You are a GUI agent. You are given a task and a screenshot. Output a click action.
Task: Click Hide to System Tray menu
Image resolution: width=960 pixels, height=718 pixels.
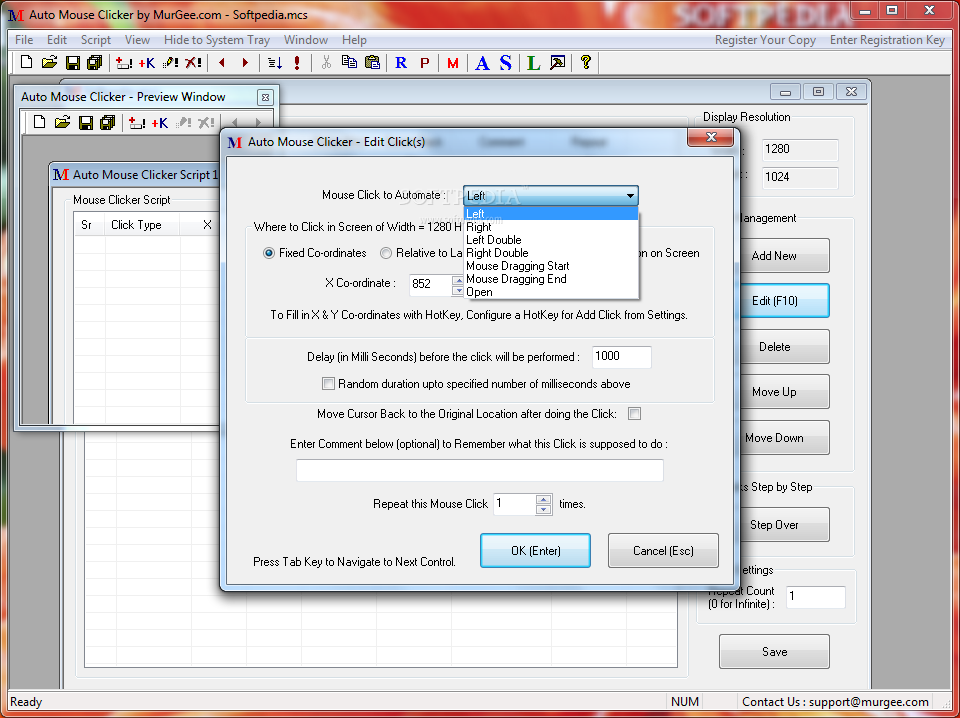pyautogui.click(x=217, y=40)
